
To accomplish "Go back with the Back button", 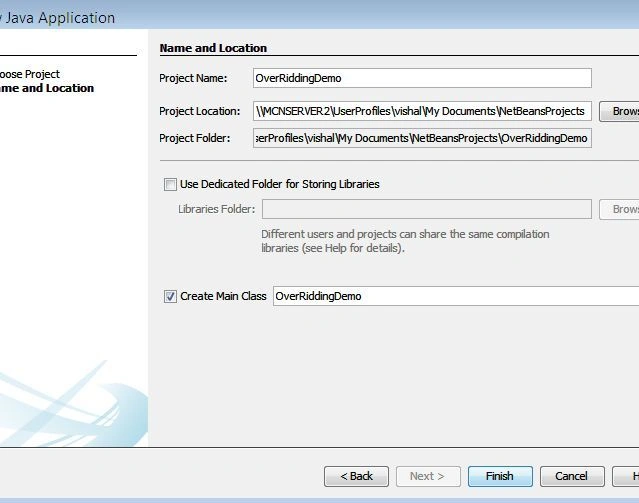I will [x=356, y=476].
